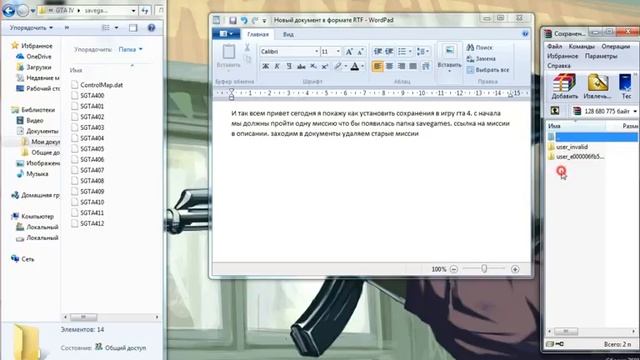Select OneDrive in Explorer sidebar

[x=34, y=56]
